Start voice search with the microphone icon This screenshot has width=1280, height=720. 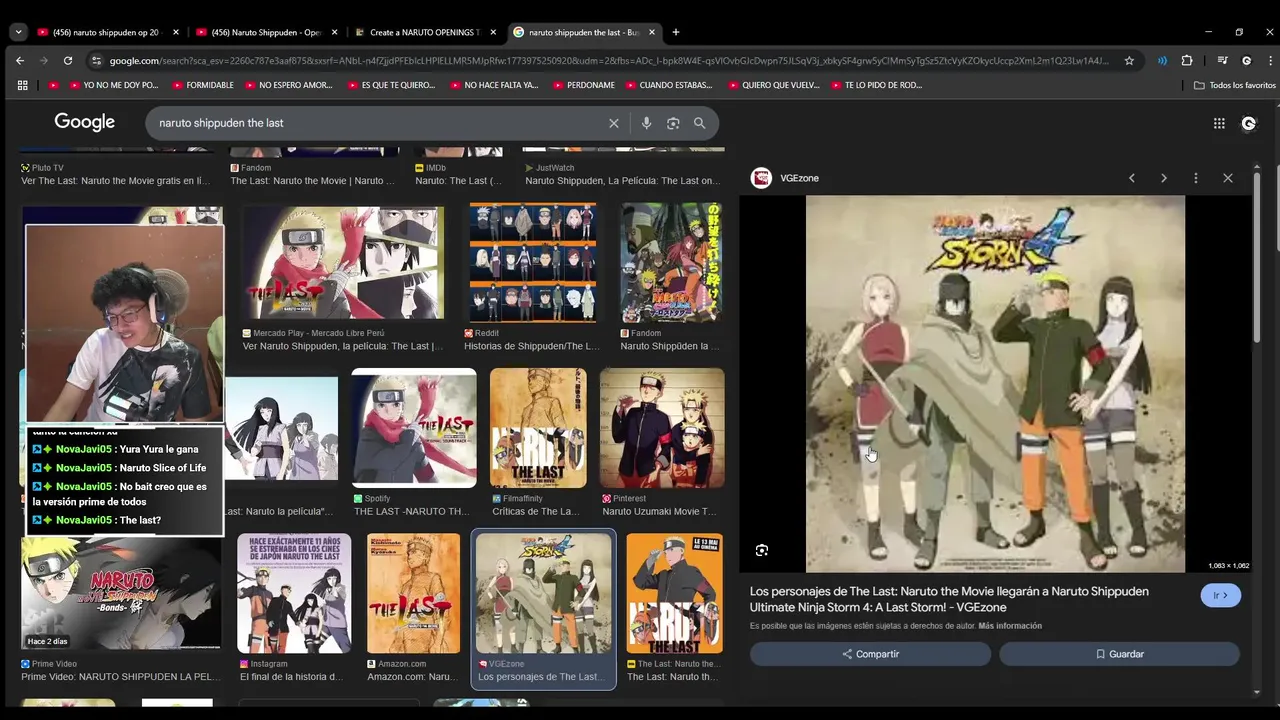[646, 123]
